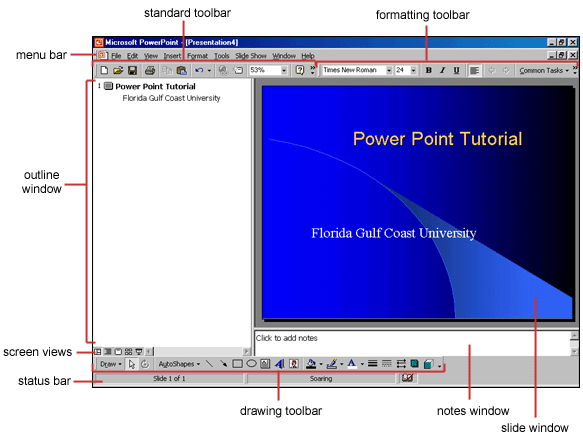This screenshot has height=437, width=583.
Task: Click the Promote left arrow icon
Action: pyautogui.click(x=492, y=70)
